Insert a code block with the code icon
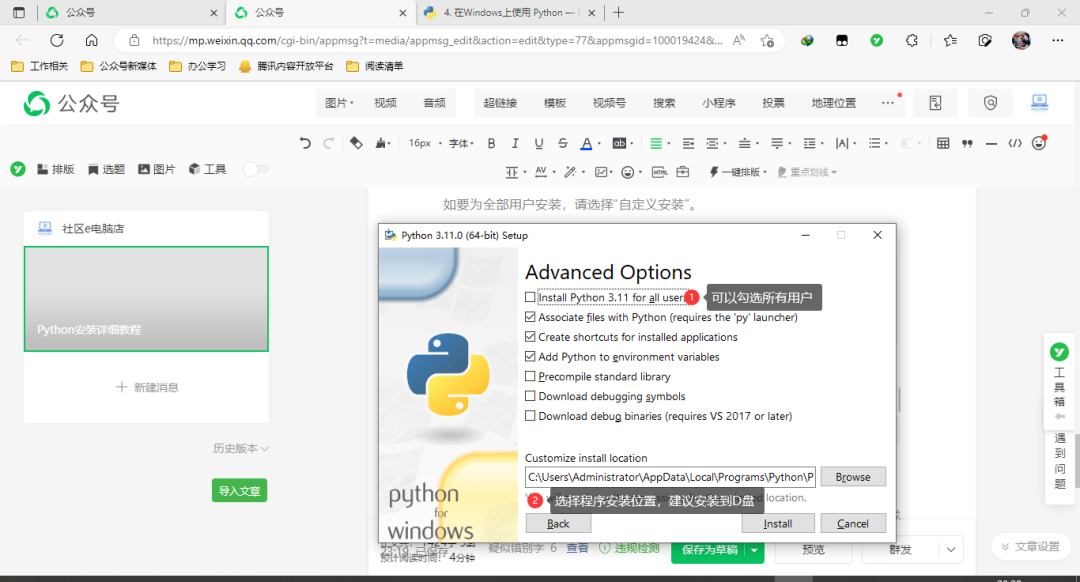 [x=1015, y=143]
